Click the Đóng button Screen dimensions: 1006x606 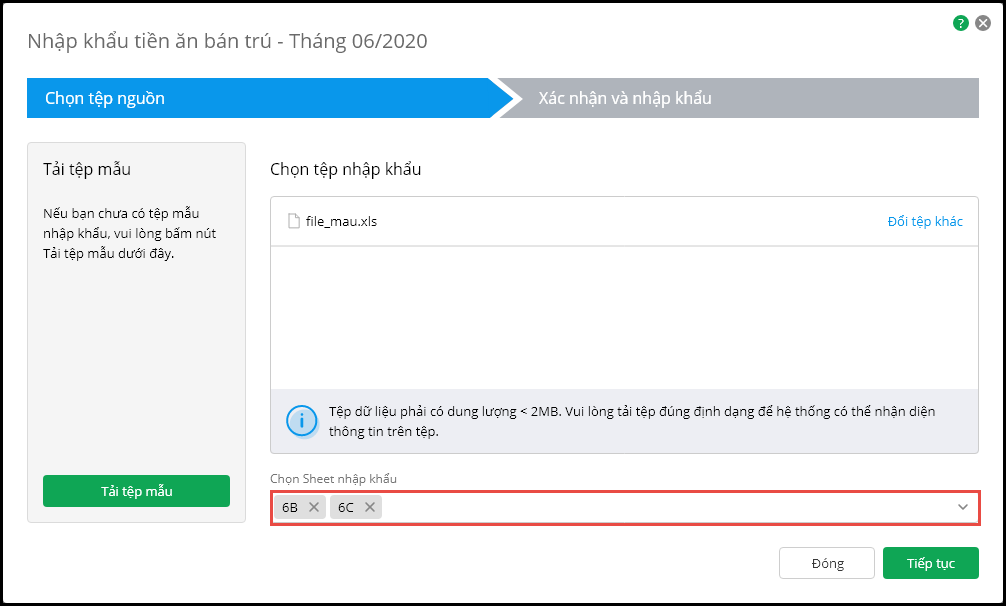[827, 563]
